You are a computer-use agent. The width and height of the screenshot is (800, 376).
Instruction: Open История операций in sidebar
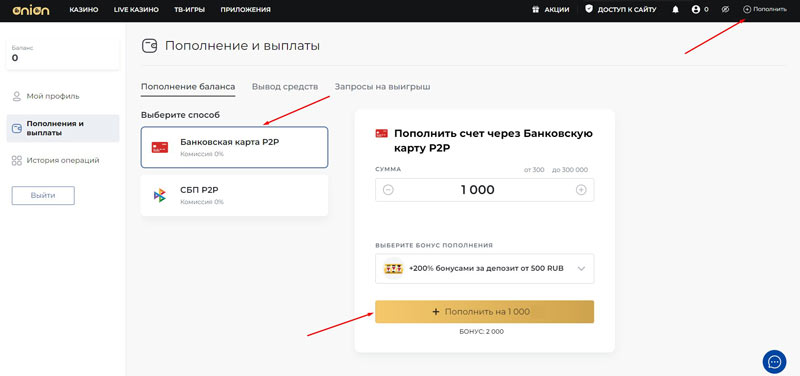click(x=63, y=160)
